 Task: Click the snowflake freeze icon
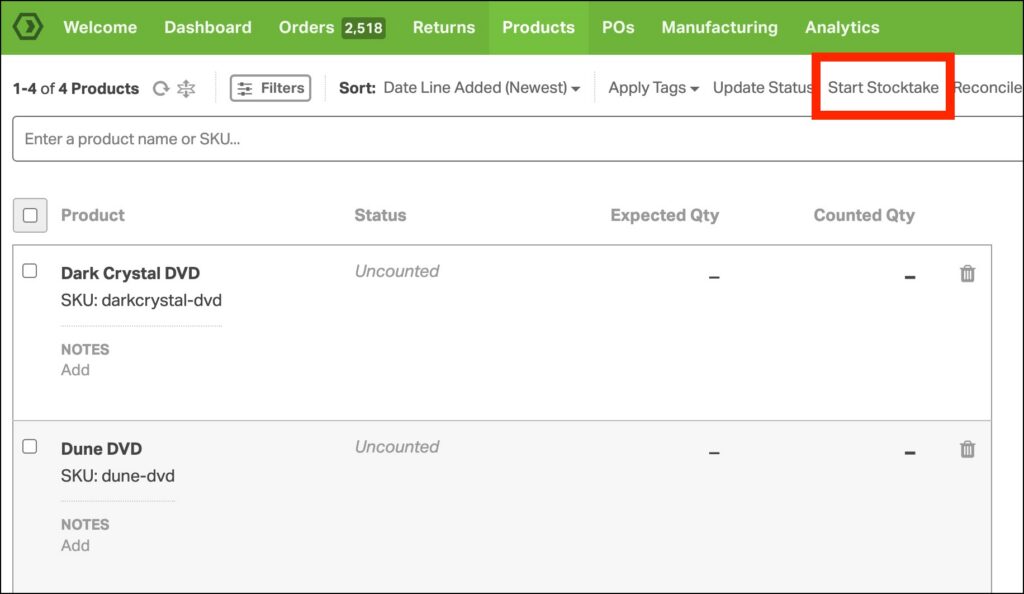point(186,88)
